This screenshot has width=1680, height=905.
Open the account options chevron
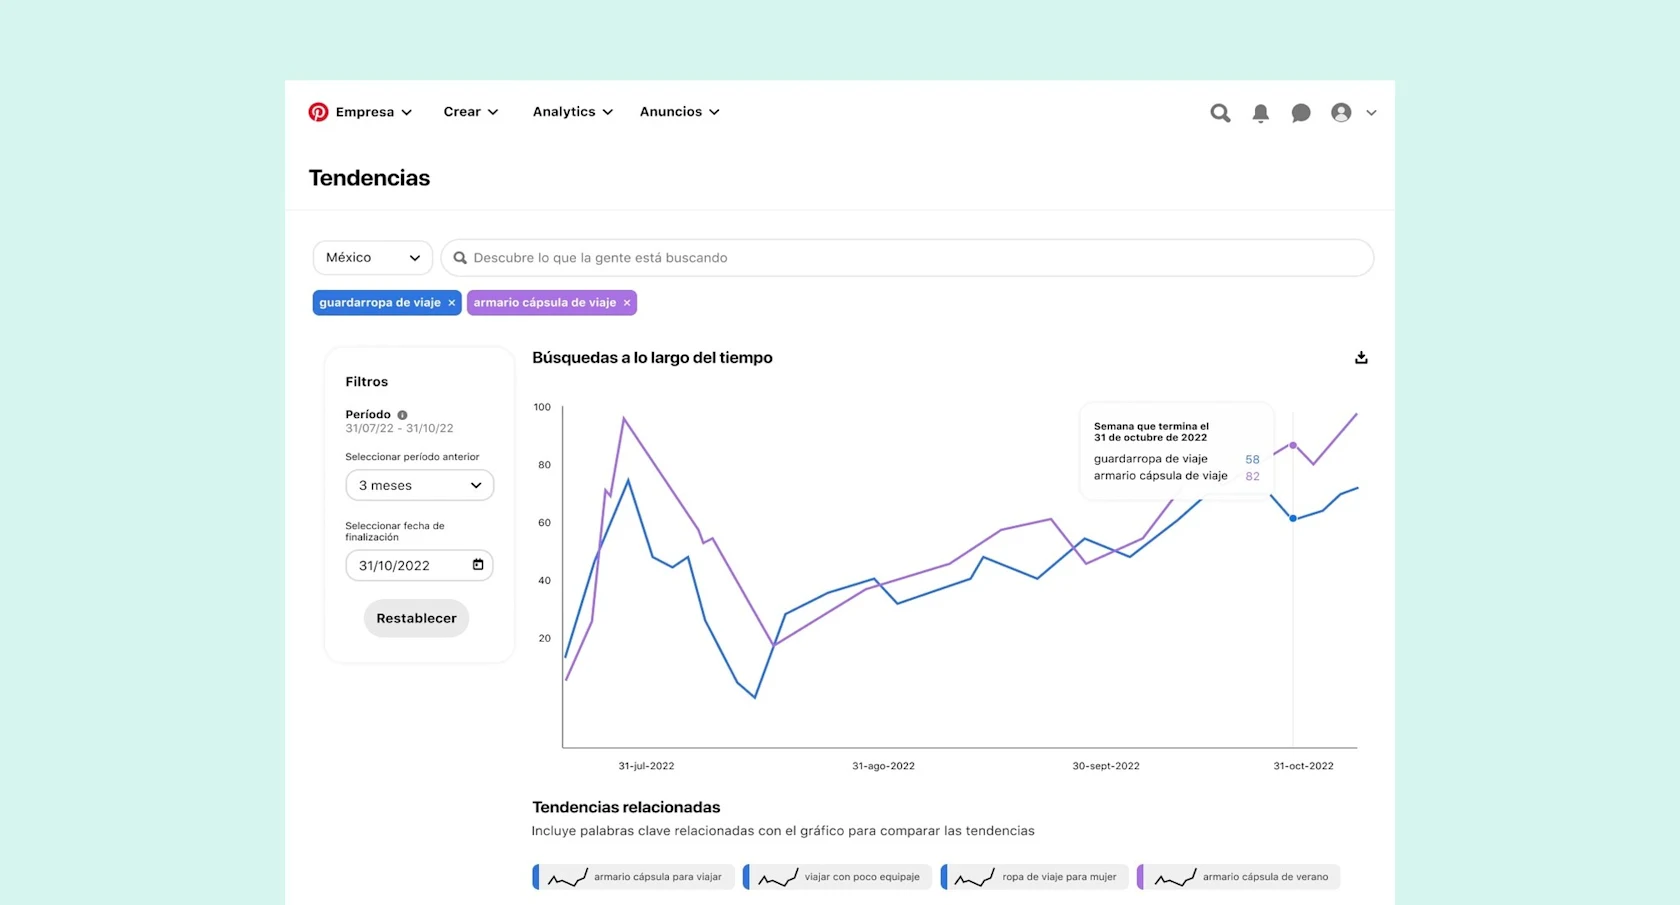(x=1371, y=113)
